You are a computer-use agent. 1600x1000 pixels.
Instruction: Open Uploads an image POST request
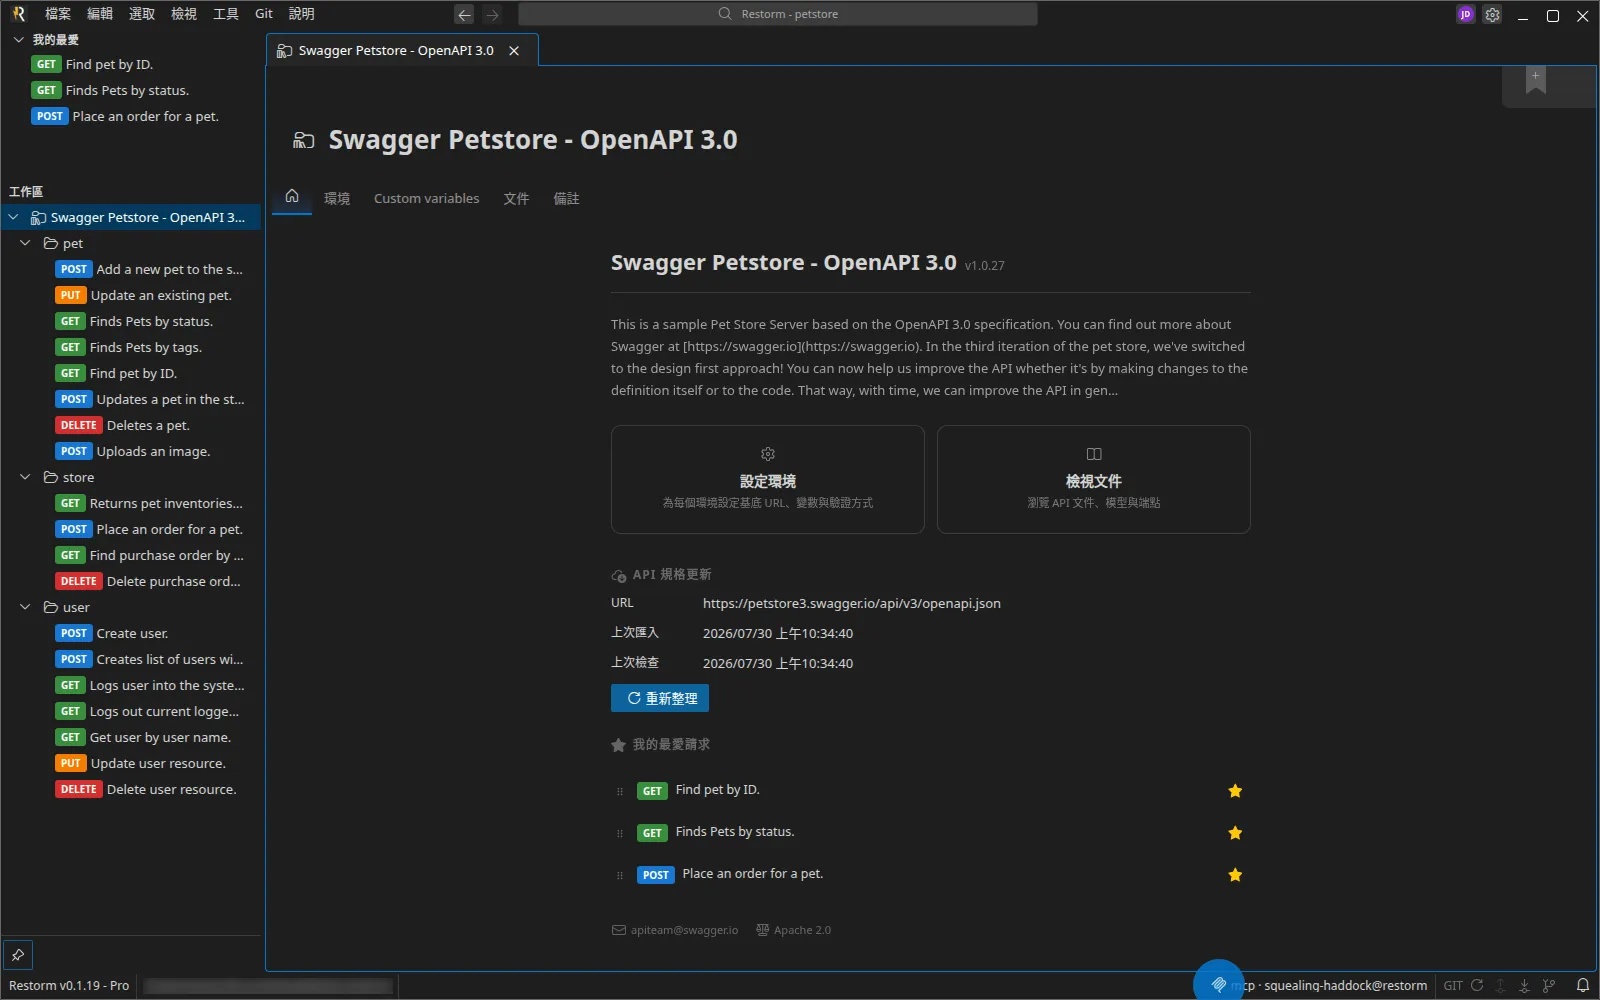pos(134,451)
